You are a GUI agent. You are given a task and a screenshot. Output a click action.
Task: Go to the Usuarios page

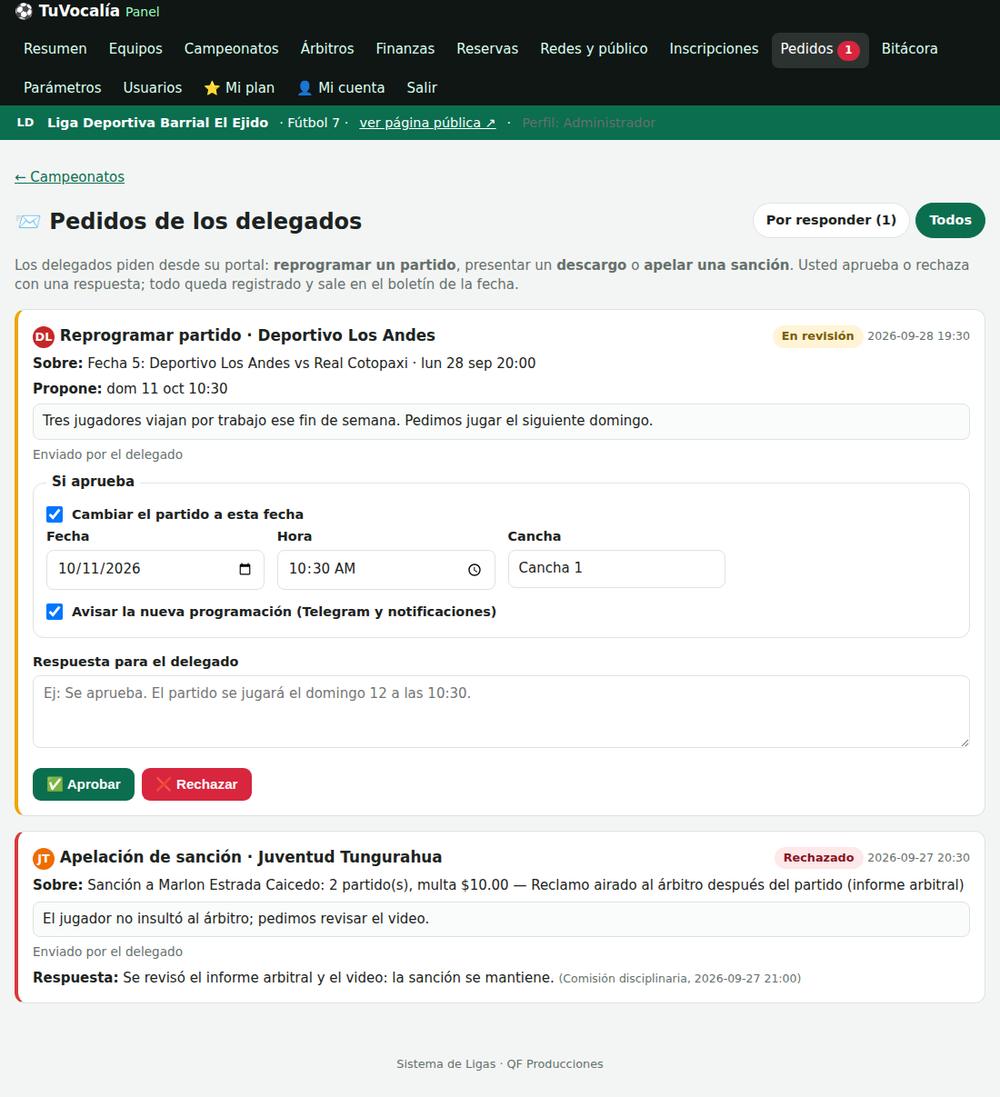[x=153, y=88]
